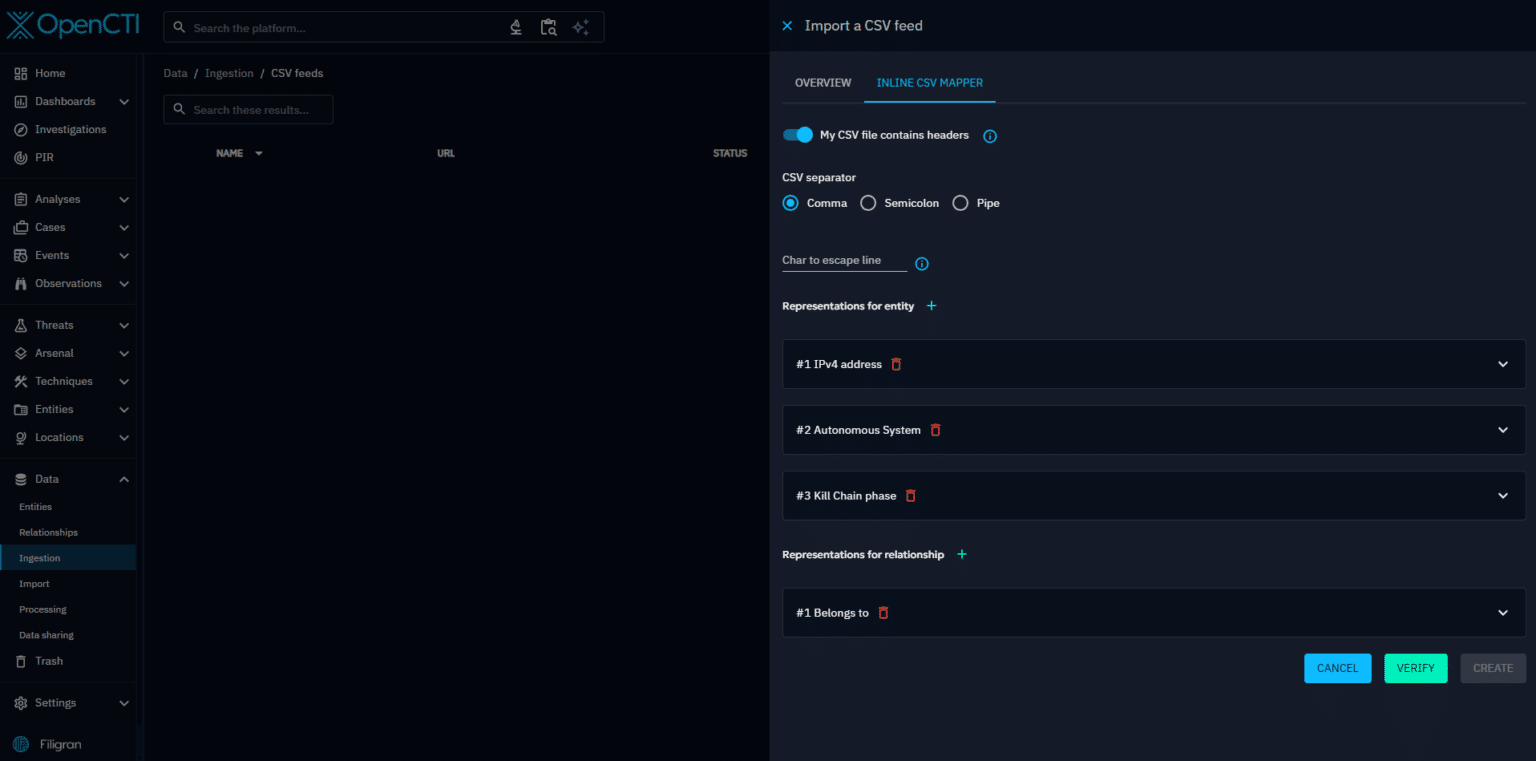Delete the IPv4 address representation via trash icon
This screenshot has width=1536, height=761.
tap(896, 364)
